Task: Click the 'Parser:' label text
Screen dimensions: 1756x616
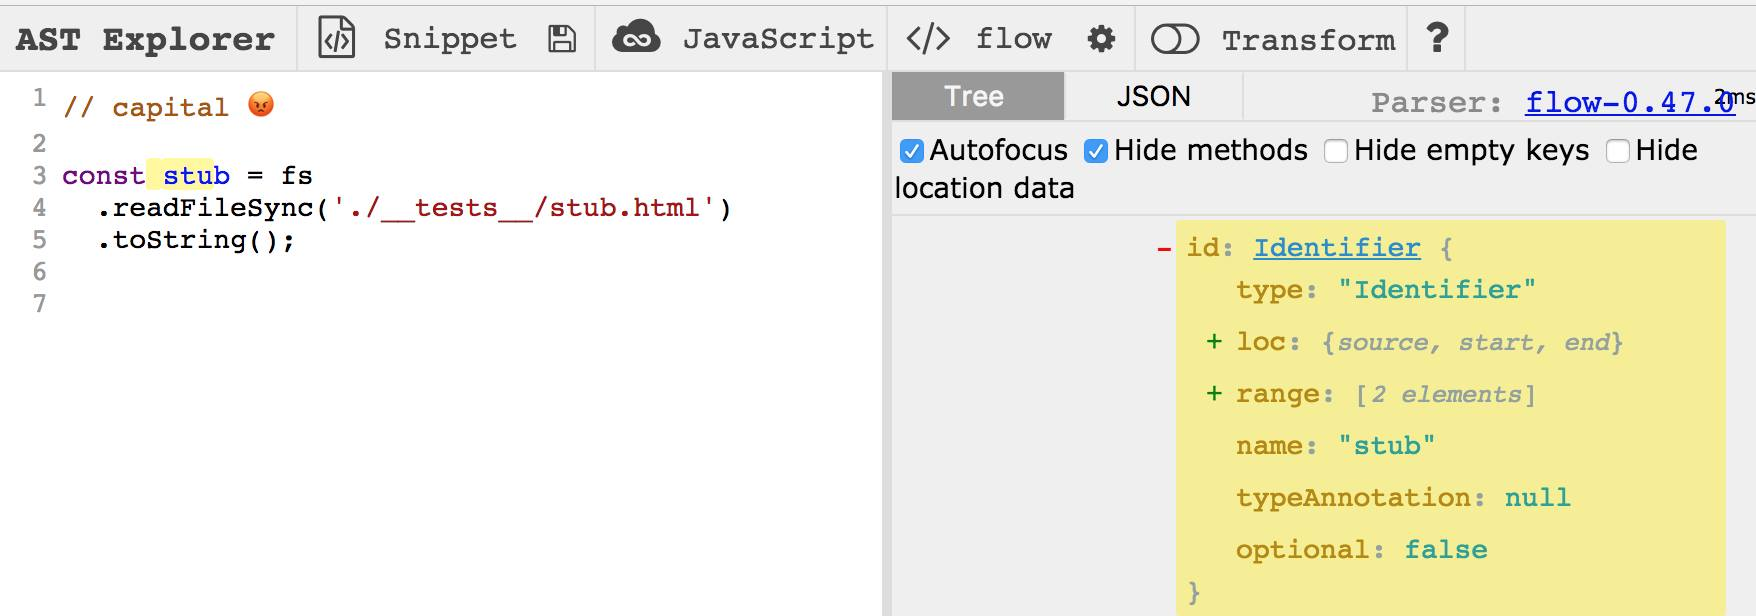Action: click(x=1437, y=102)
